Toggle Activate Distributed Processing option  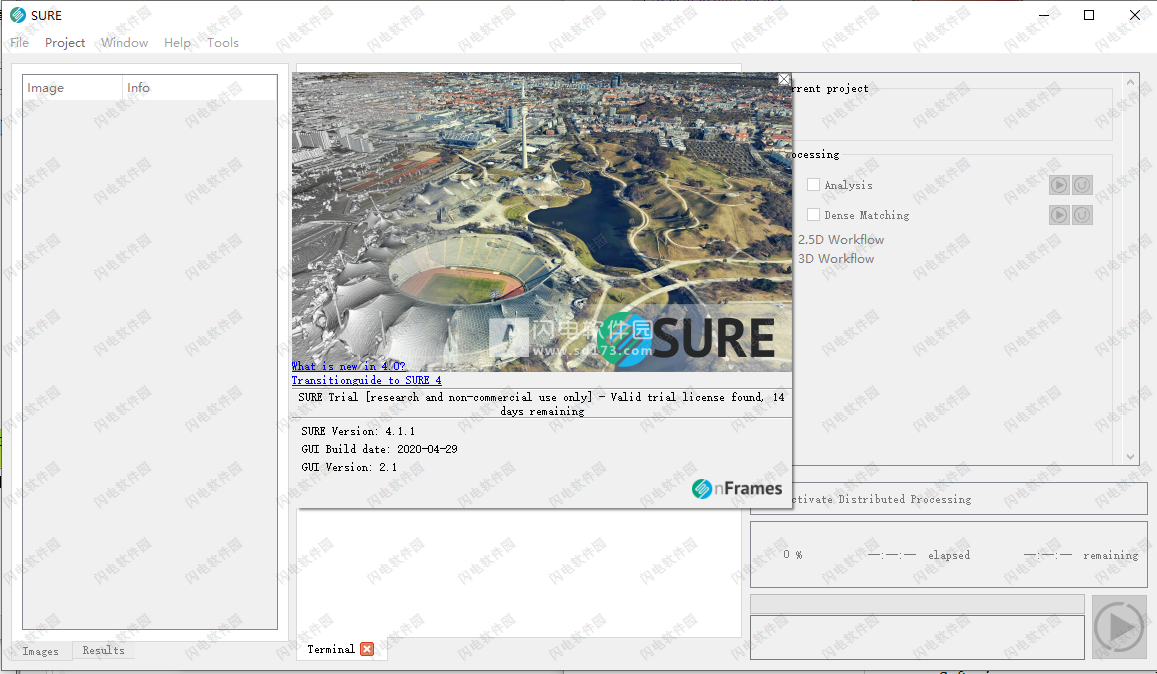(x=881, y=500)
